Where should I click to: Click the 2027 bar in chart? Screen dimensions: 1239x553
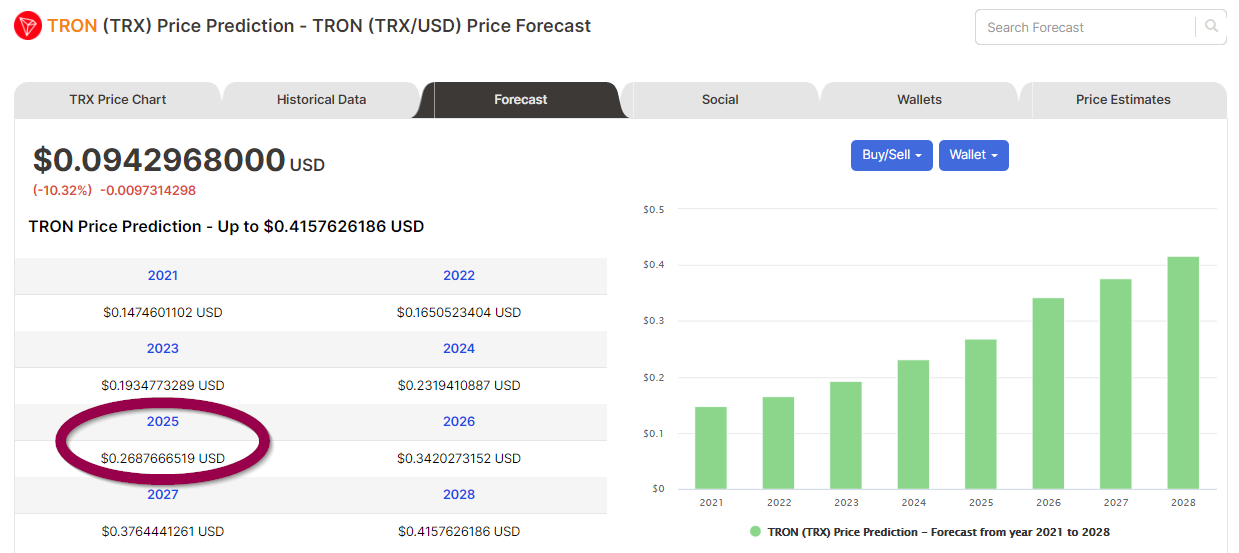pos(1116,384)
